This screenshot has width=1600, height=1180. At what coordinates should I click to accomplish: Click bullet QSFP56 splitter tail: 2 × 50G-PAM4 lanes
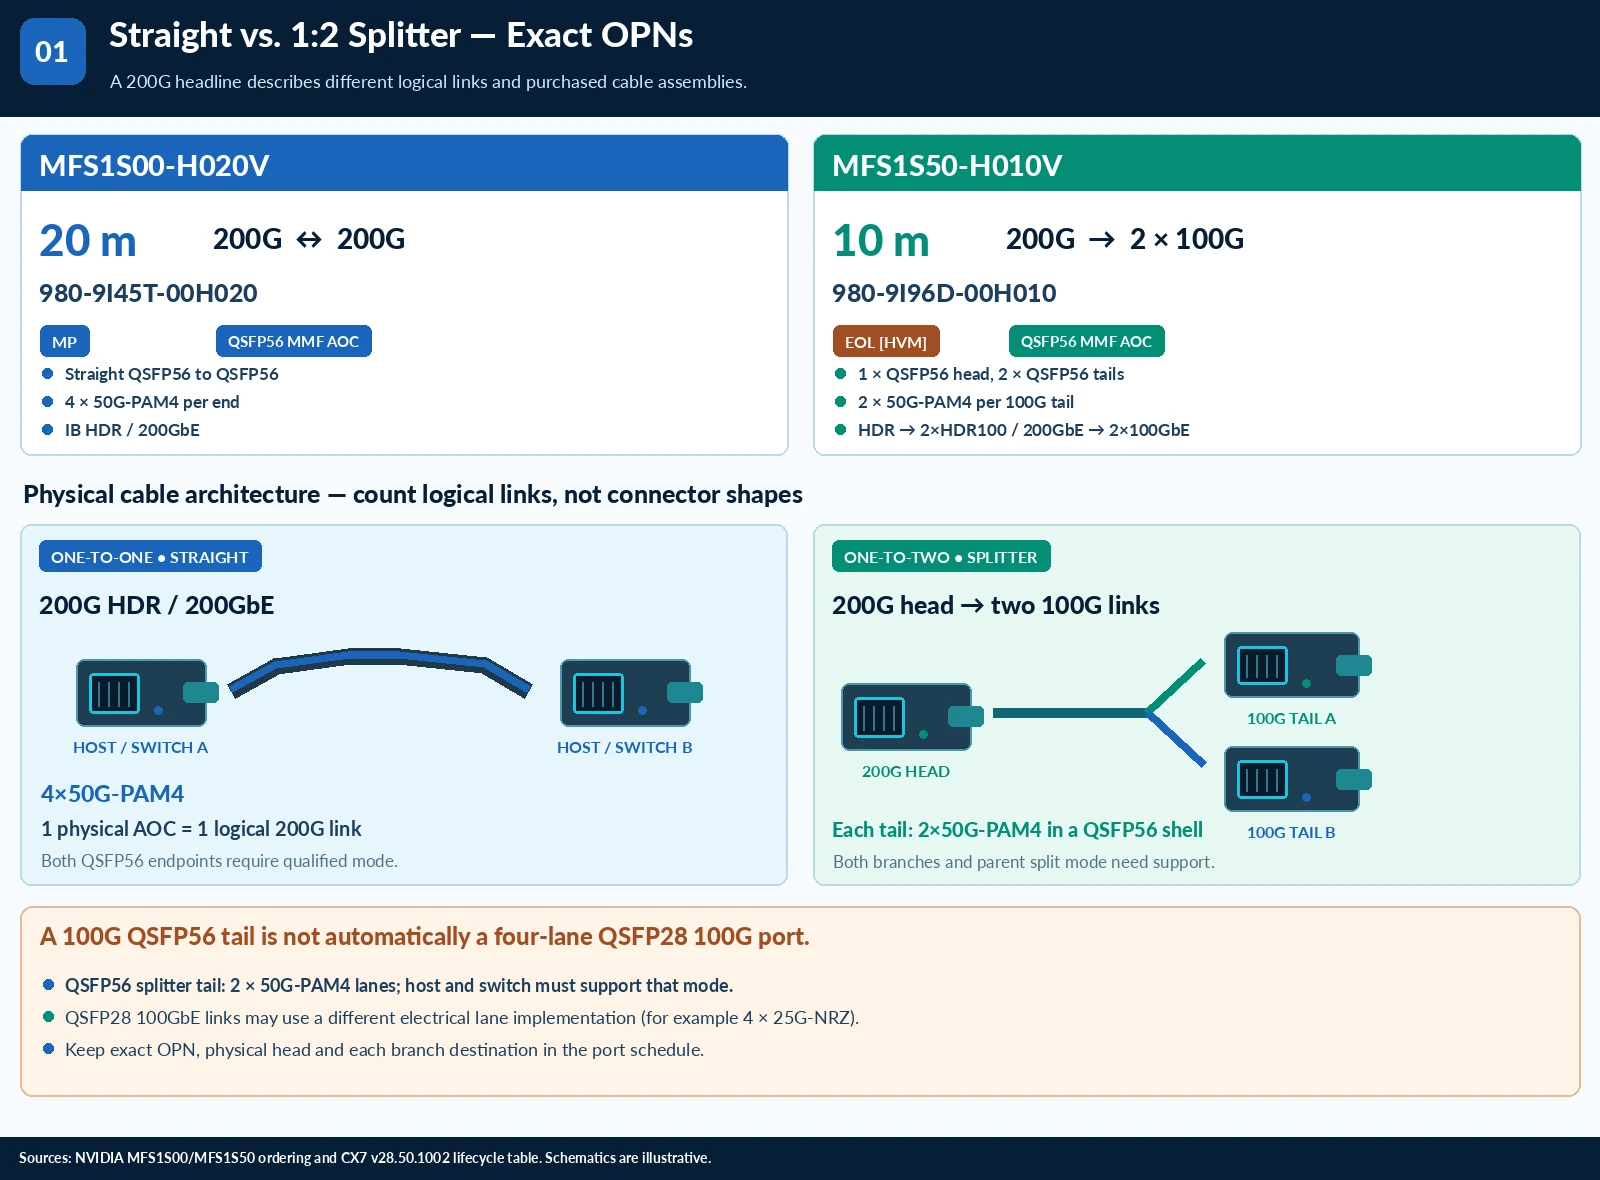[388, 986]
